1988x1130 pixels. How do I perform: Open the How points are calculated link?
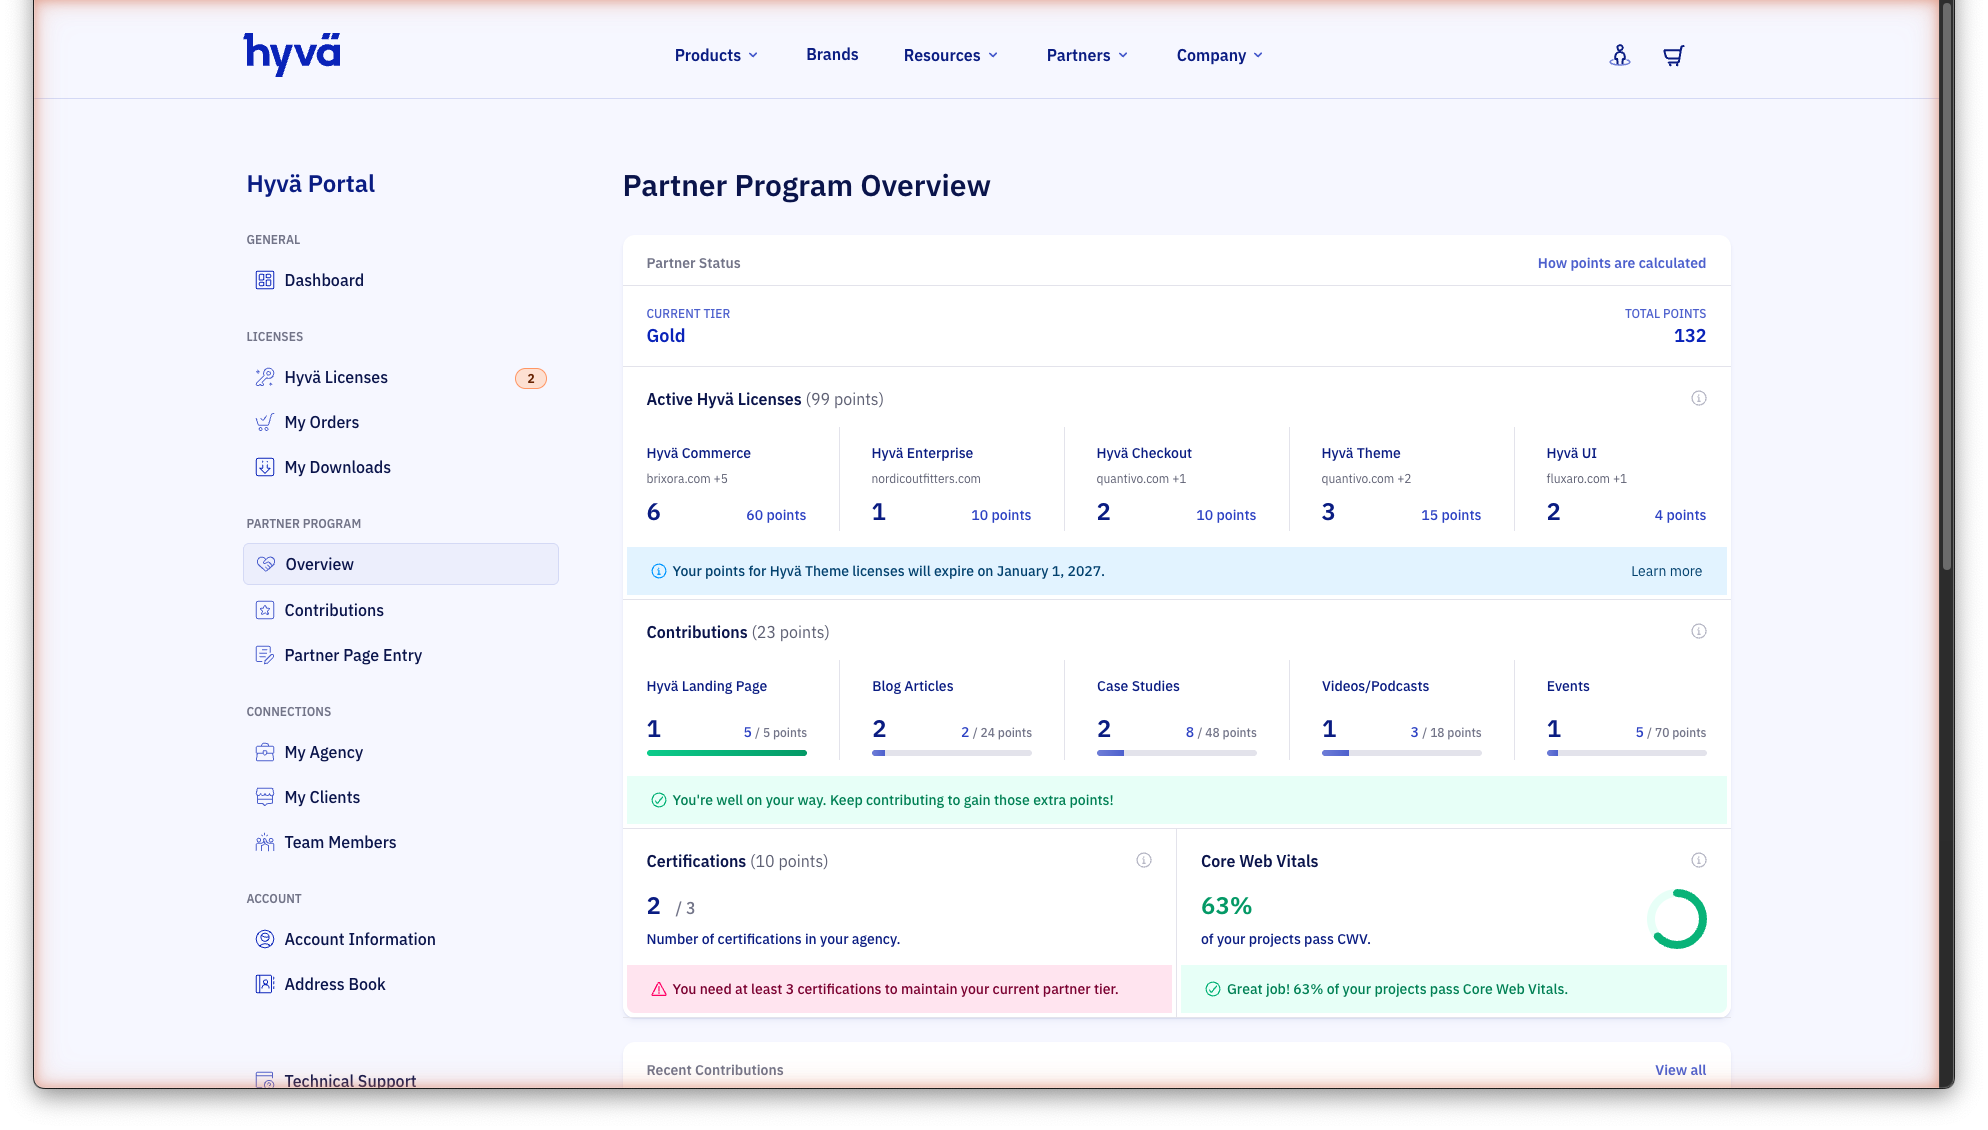(1621, 263)
